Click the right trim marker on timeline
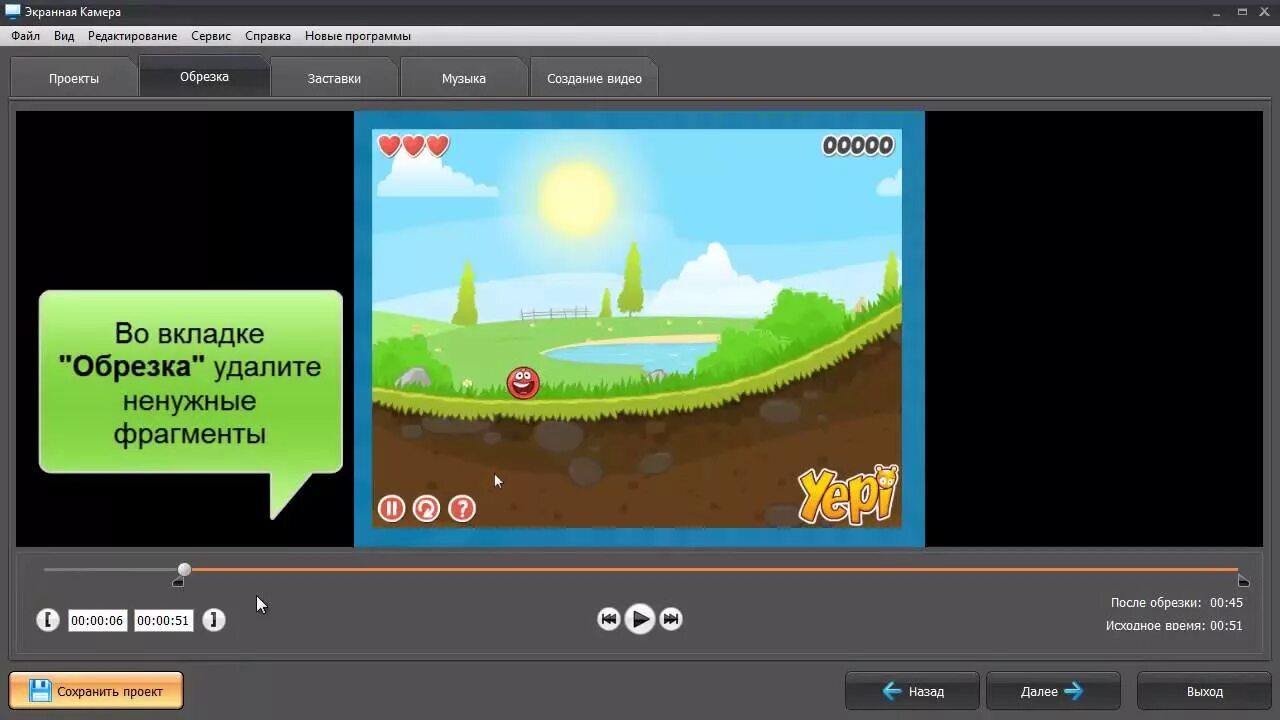Screen dimensions: 1280x720 point(1243,581)
